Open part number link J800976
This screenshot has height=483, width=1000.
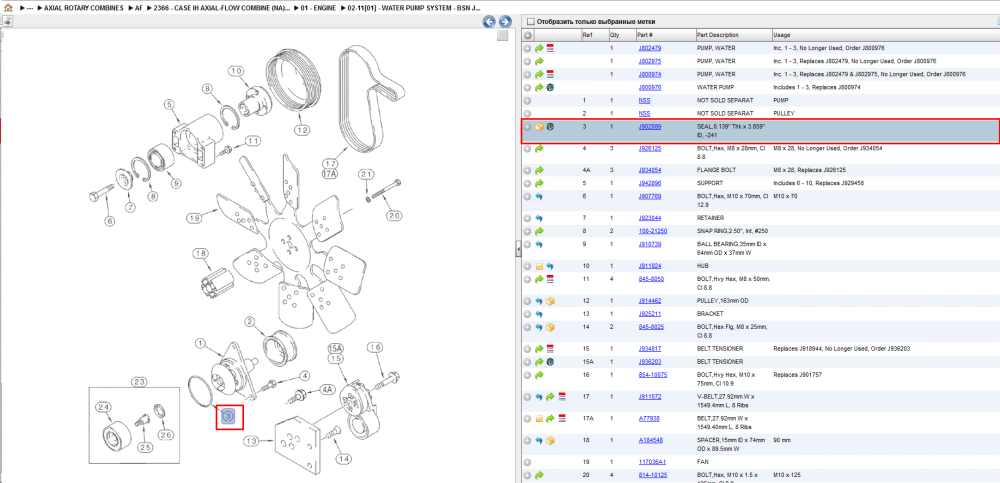point(649,87)
